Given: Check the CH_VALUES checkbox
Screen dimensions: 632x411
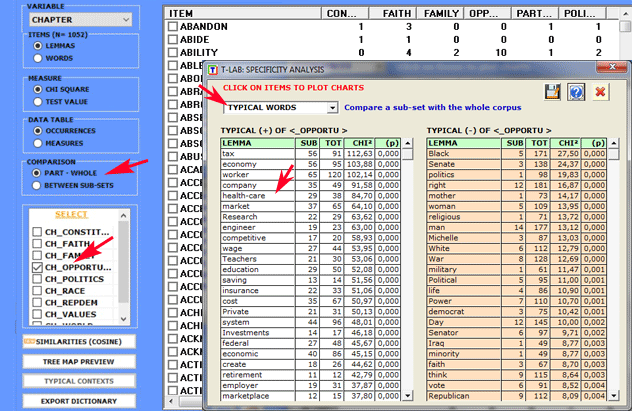Looking at the screenshot, I should tap(37, 314).
